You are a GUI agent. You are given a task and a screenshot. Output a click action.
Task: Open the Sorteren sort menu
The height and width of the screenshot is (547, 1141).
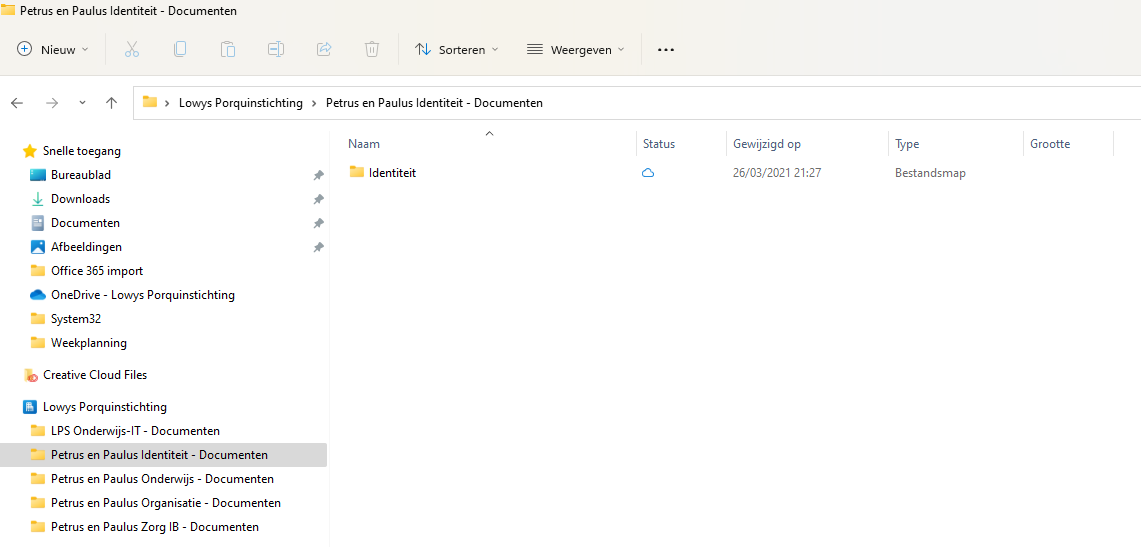pyautogui.click(x=456, y=49)
